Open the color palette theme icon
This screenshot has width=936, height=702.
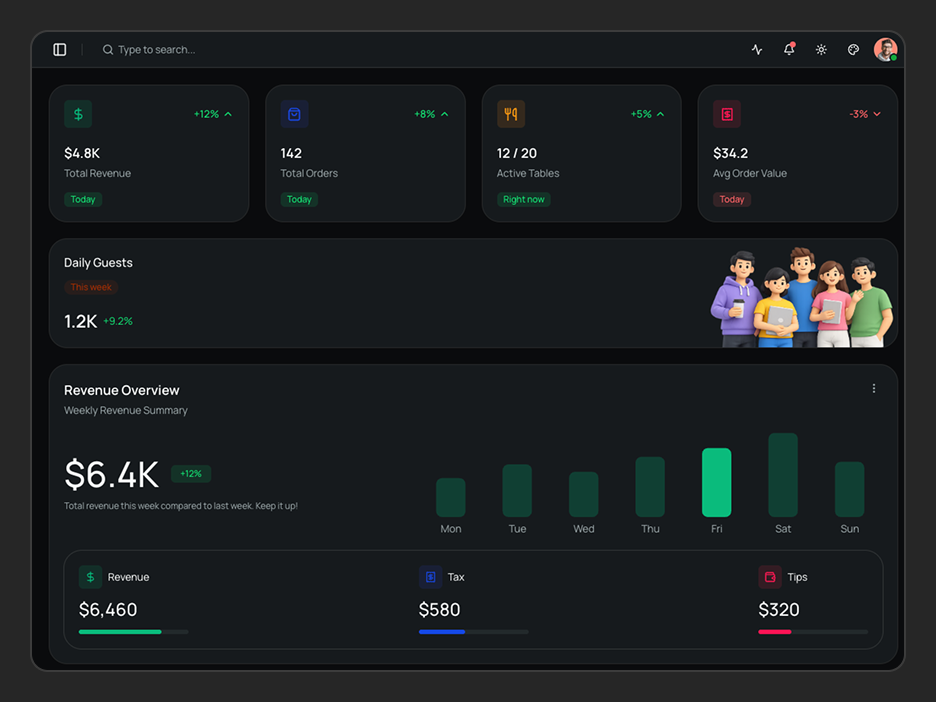[x=854, y=50]
